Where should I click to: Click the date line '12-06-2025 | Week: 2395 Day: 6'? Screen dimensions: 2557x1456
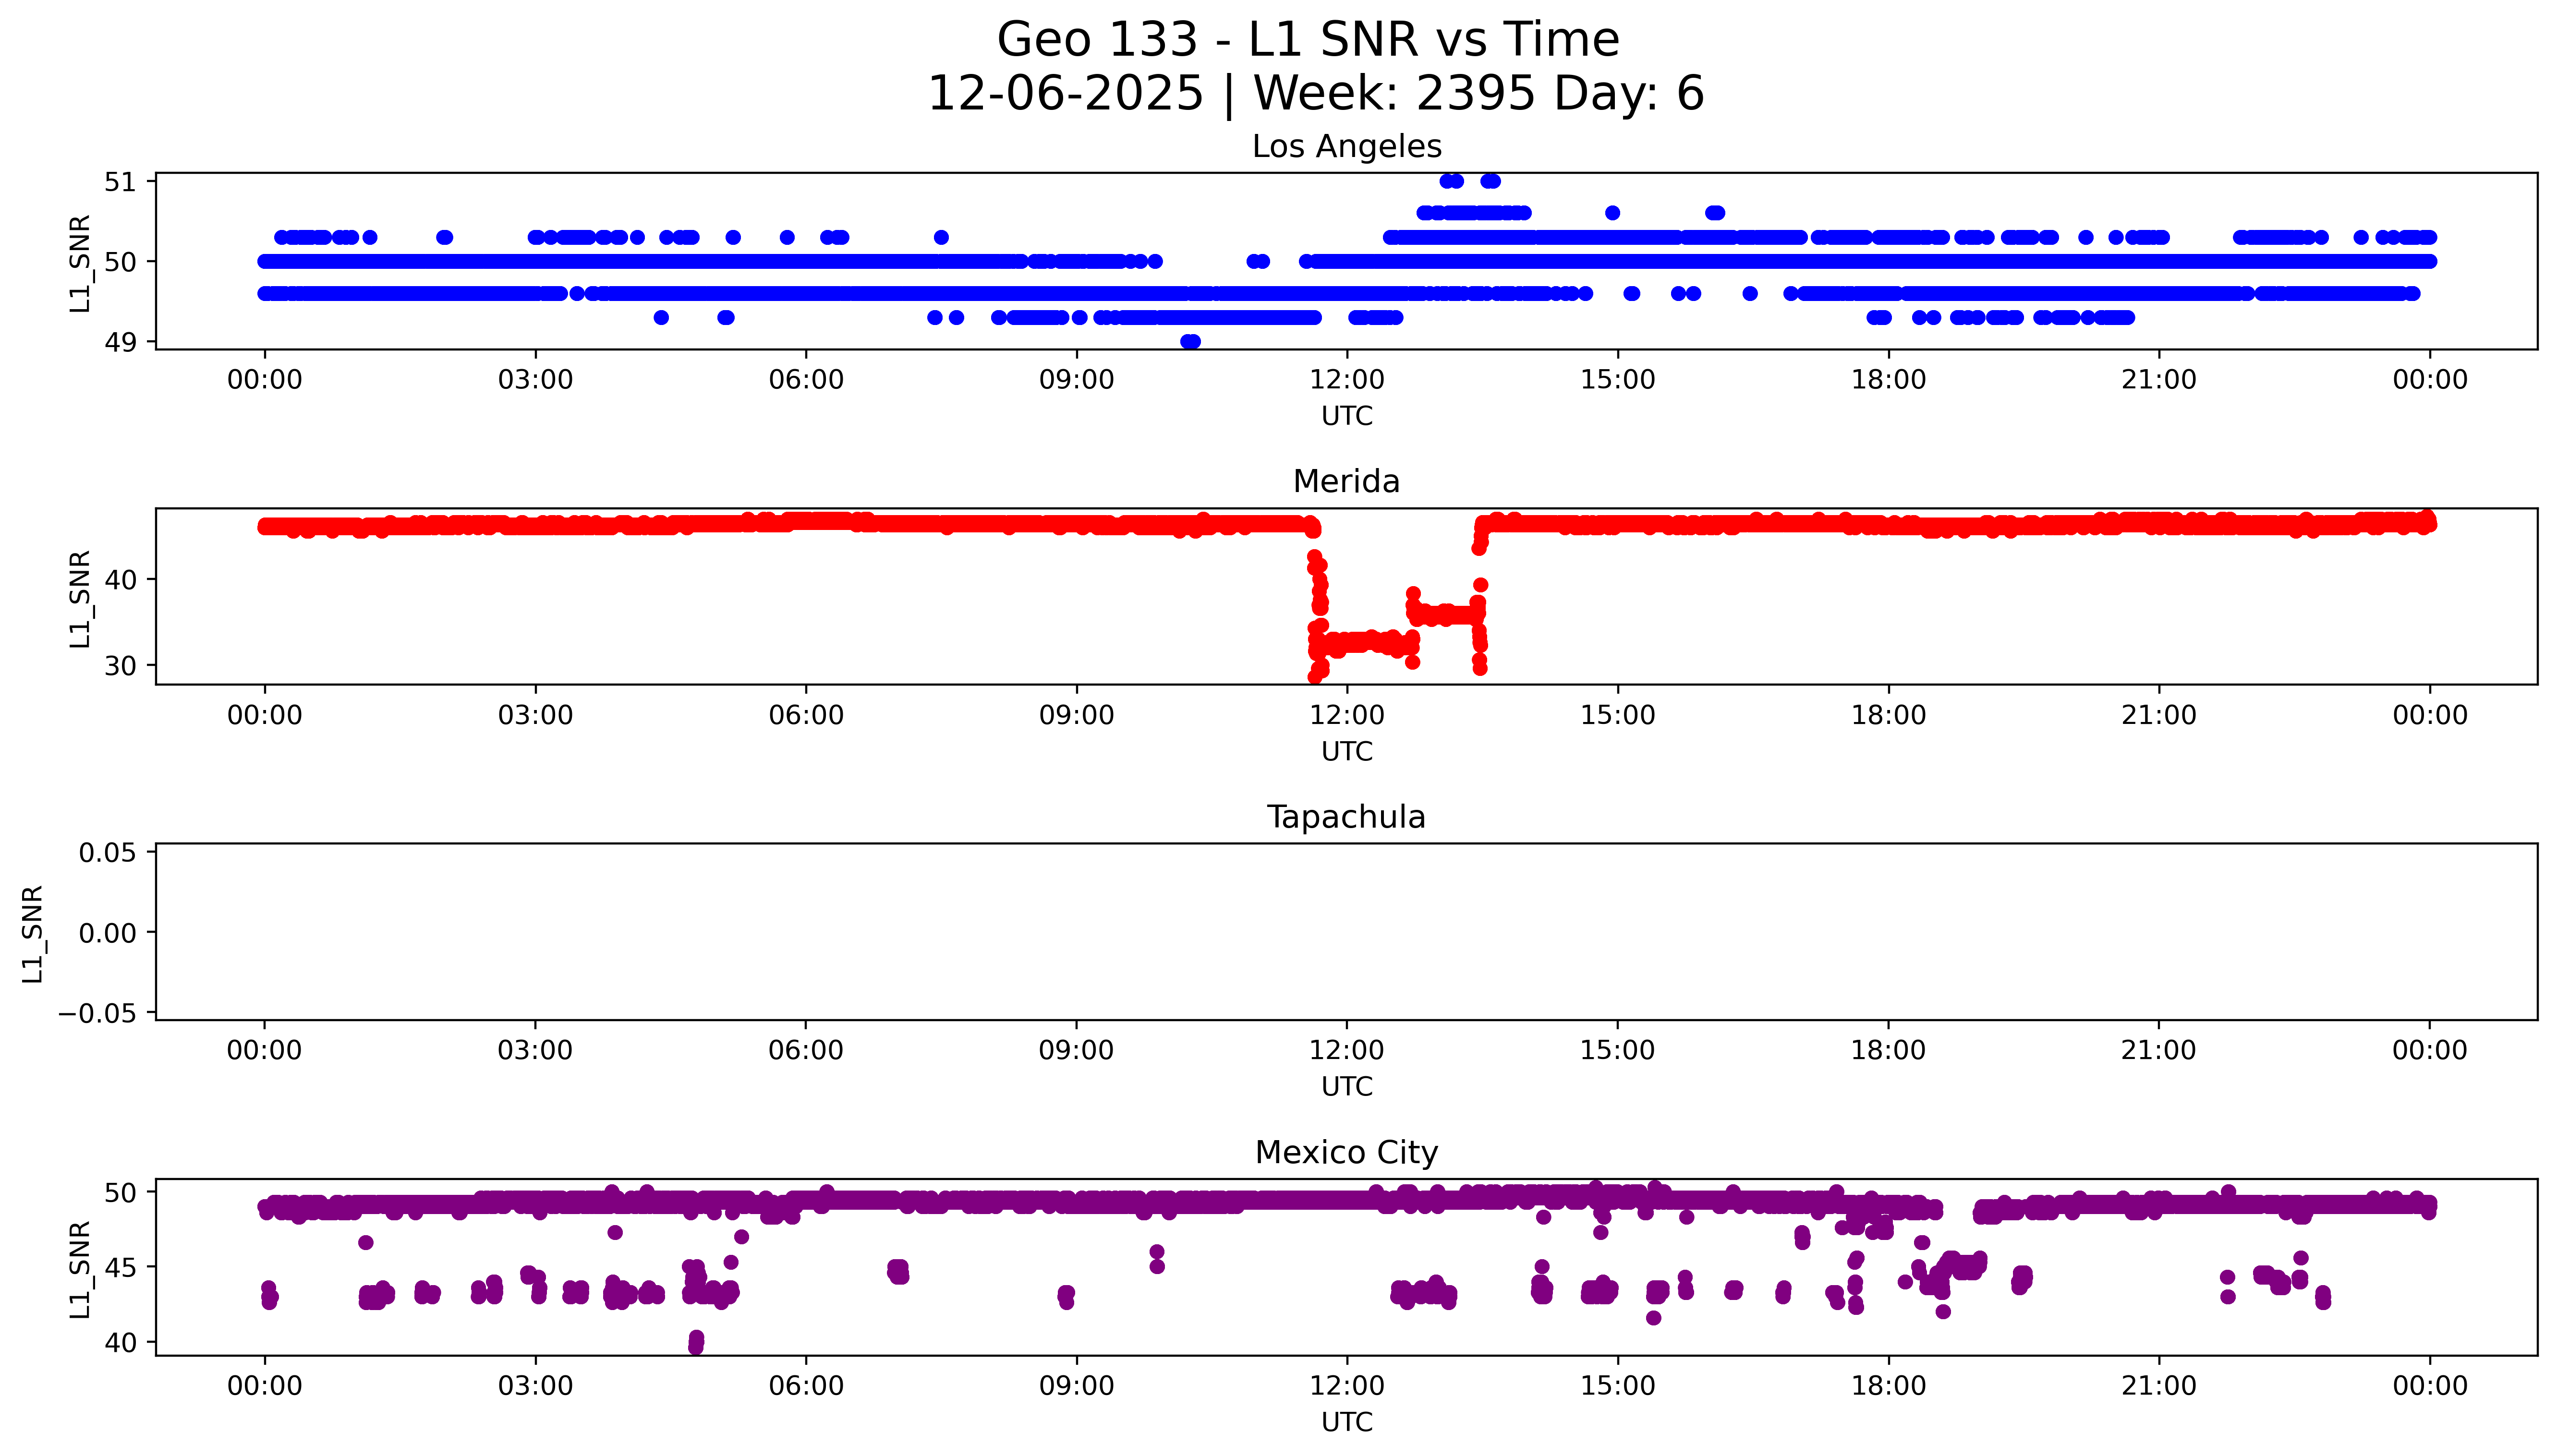[x=1315, y=93]
